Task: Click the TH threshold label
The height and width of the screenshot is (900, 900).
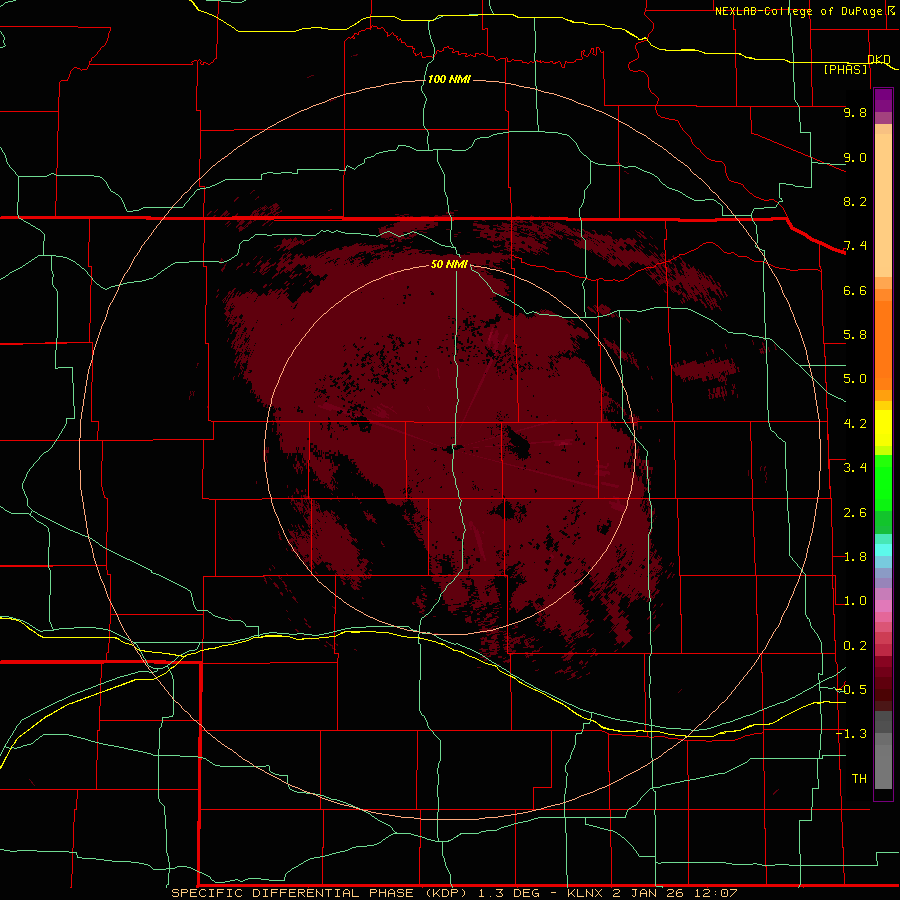Action: (x=859, y=779)
